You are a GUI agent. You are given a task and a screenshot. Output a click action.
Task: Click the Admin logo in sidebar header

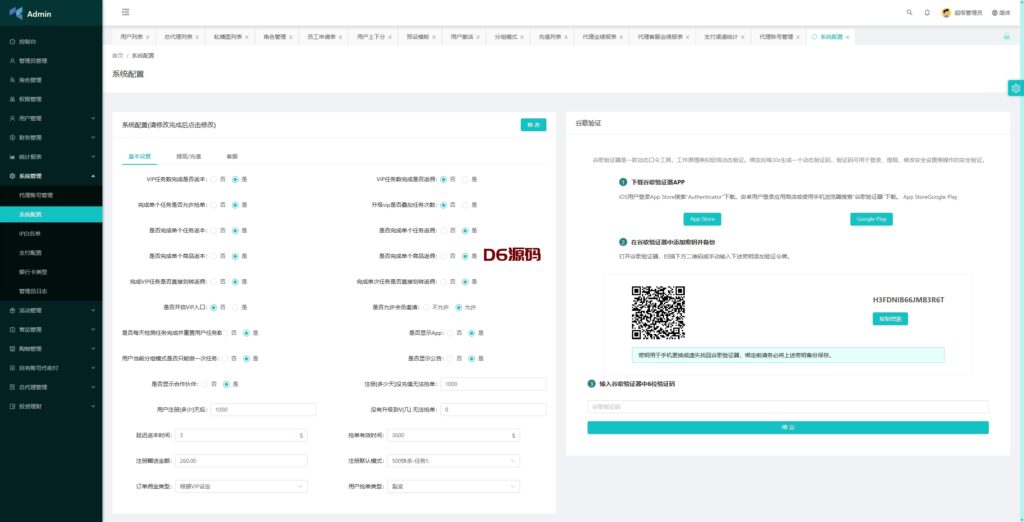click(29, 13)
